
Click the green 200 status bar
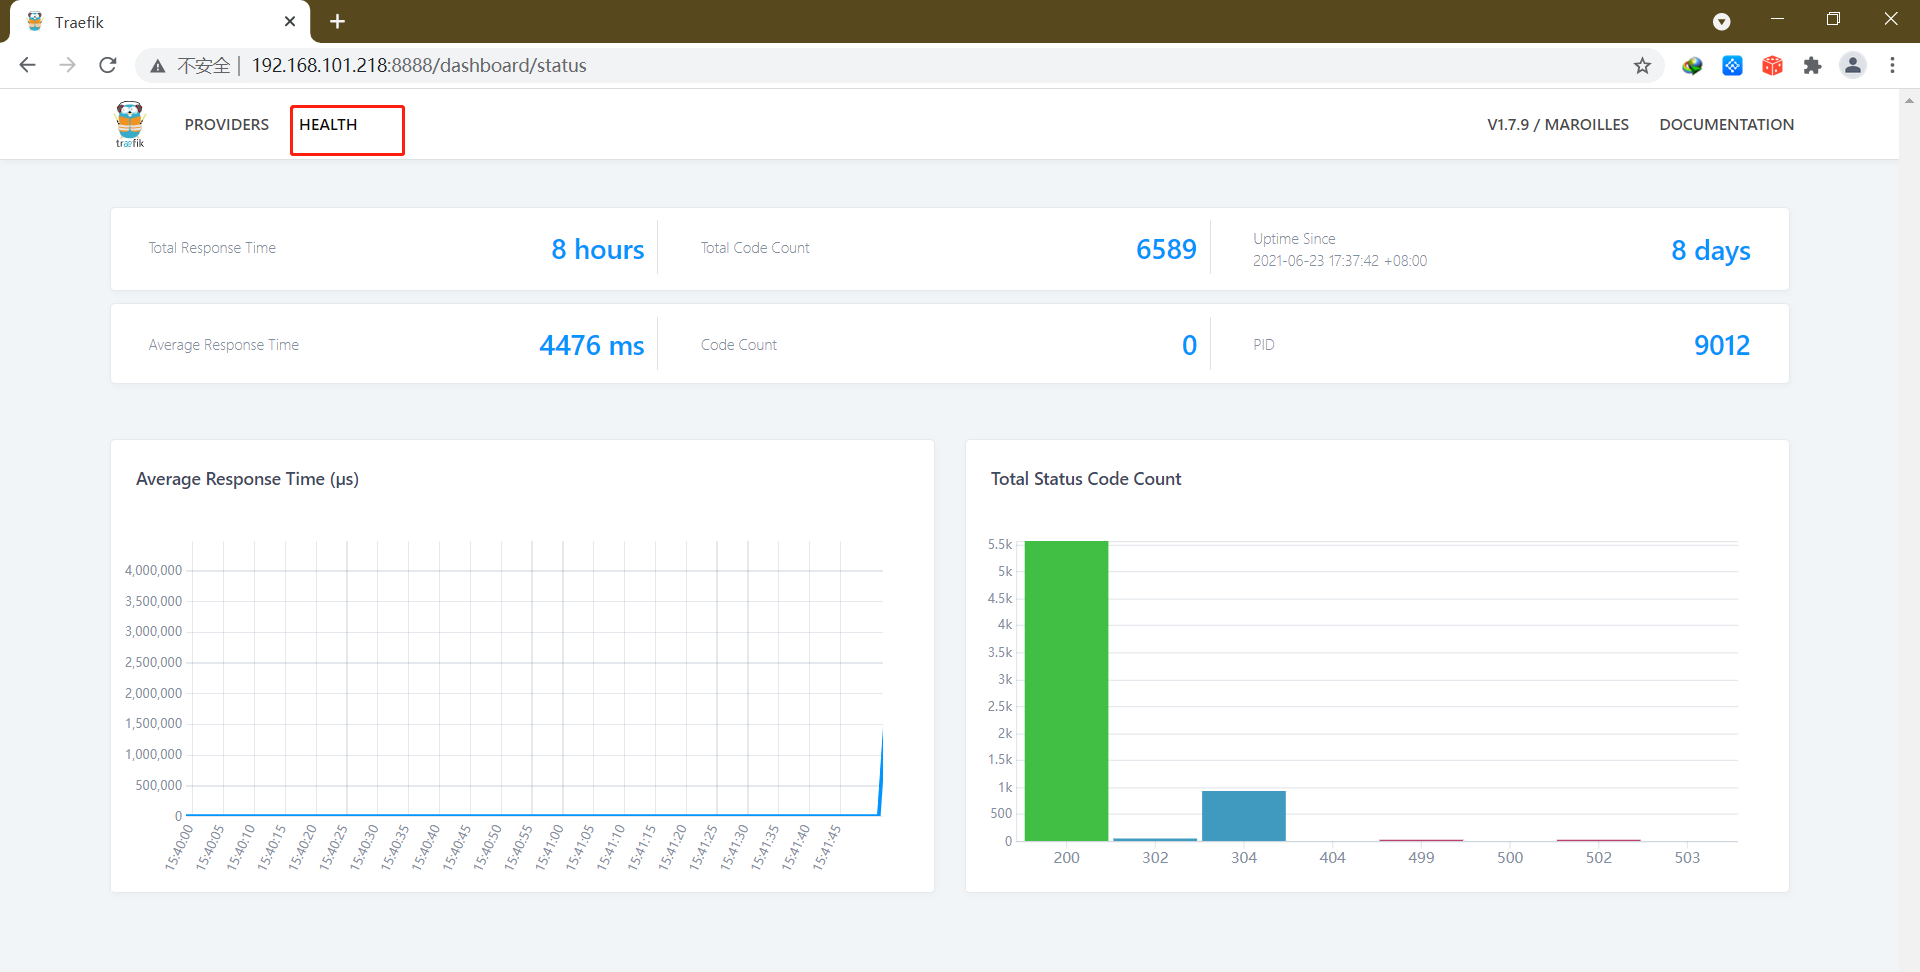[1066, 690]
